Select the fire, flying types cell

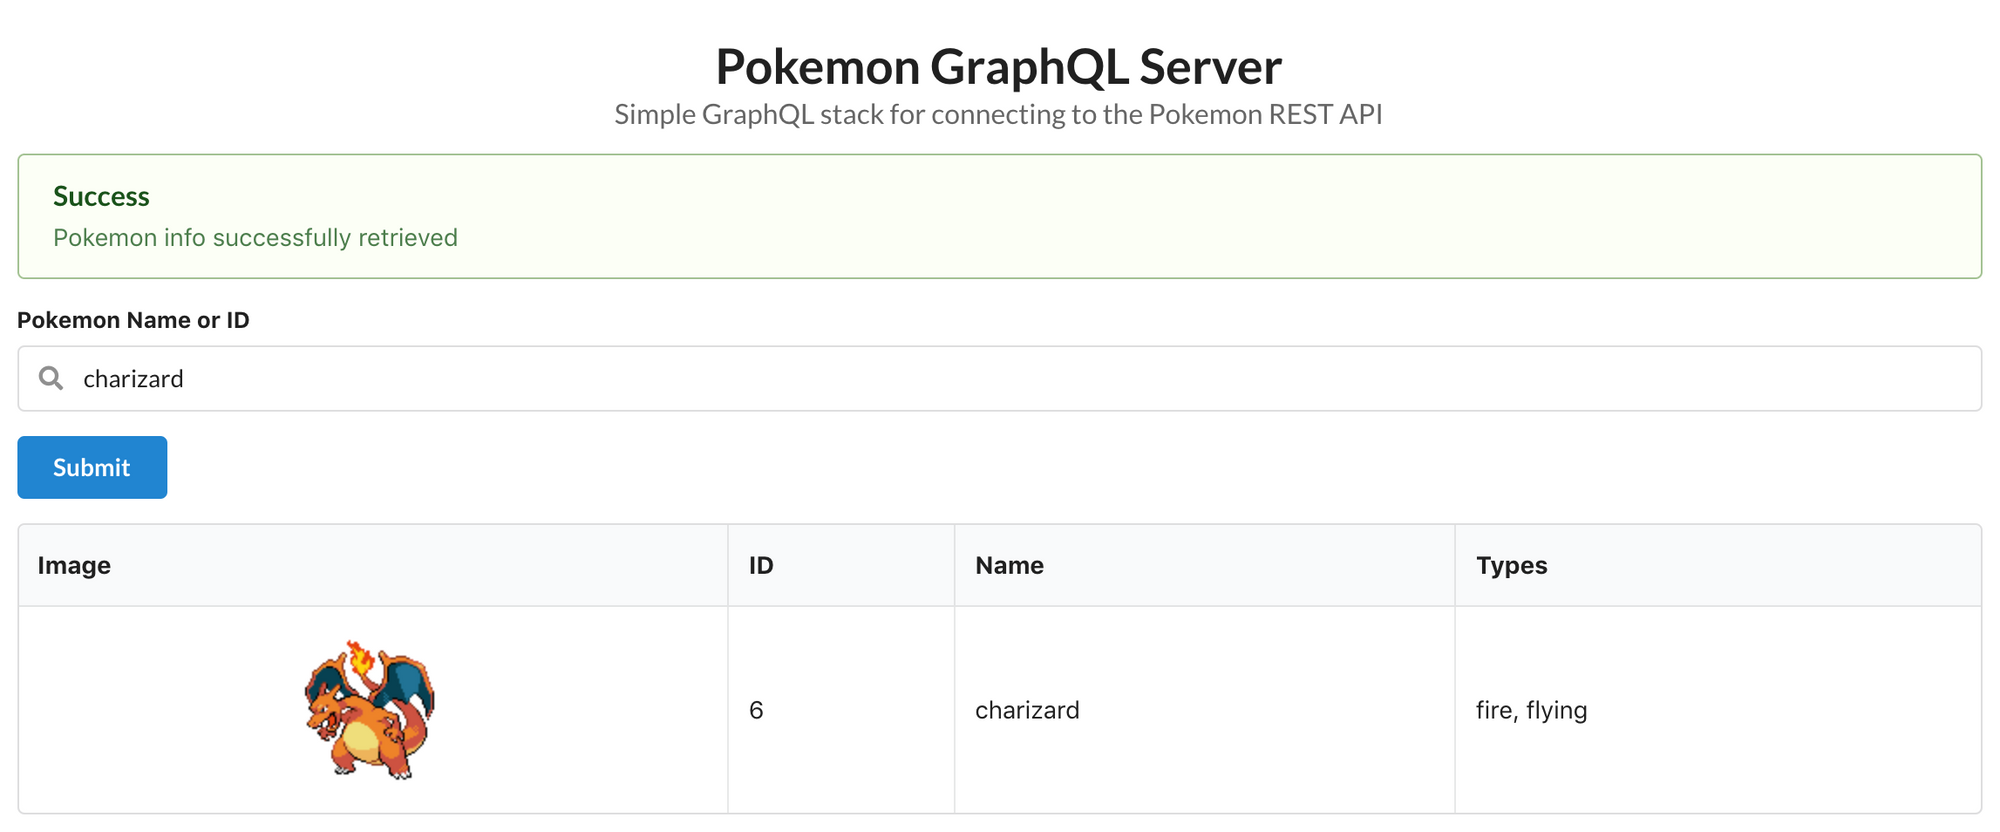1718,710
